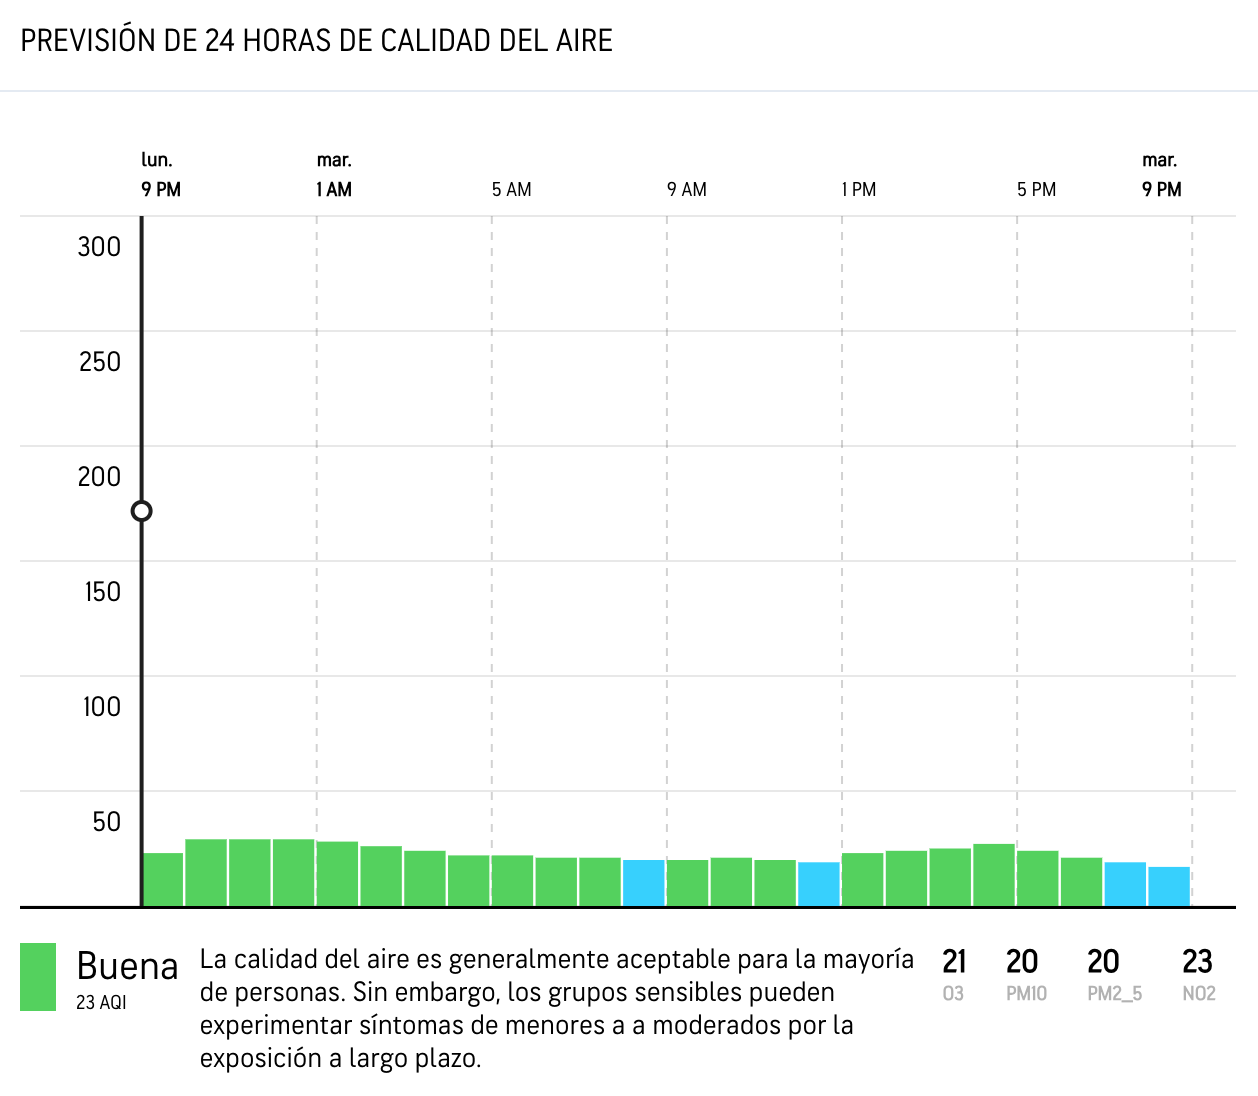Click the blue bar just before 1 PM
The height and width of the screenshot is (1096, 1258).
[819, 883]
